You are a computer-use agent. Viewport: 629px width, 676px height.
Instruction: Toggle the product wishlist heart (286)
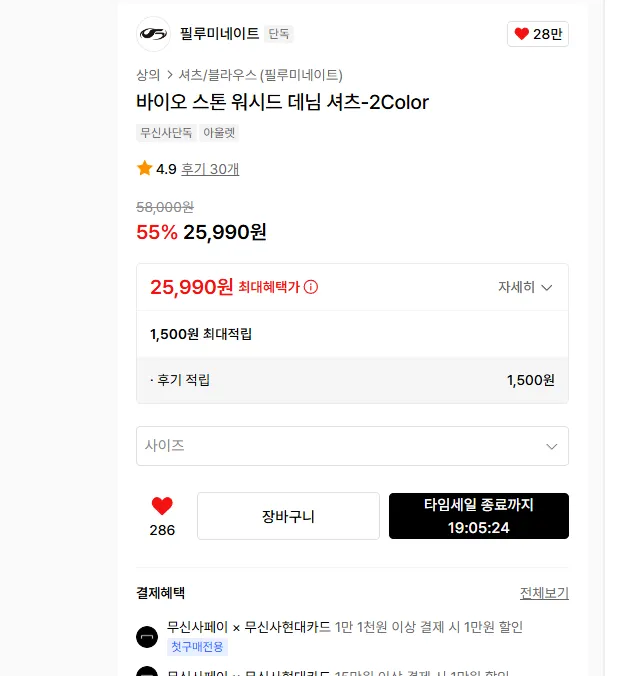162,506
